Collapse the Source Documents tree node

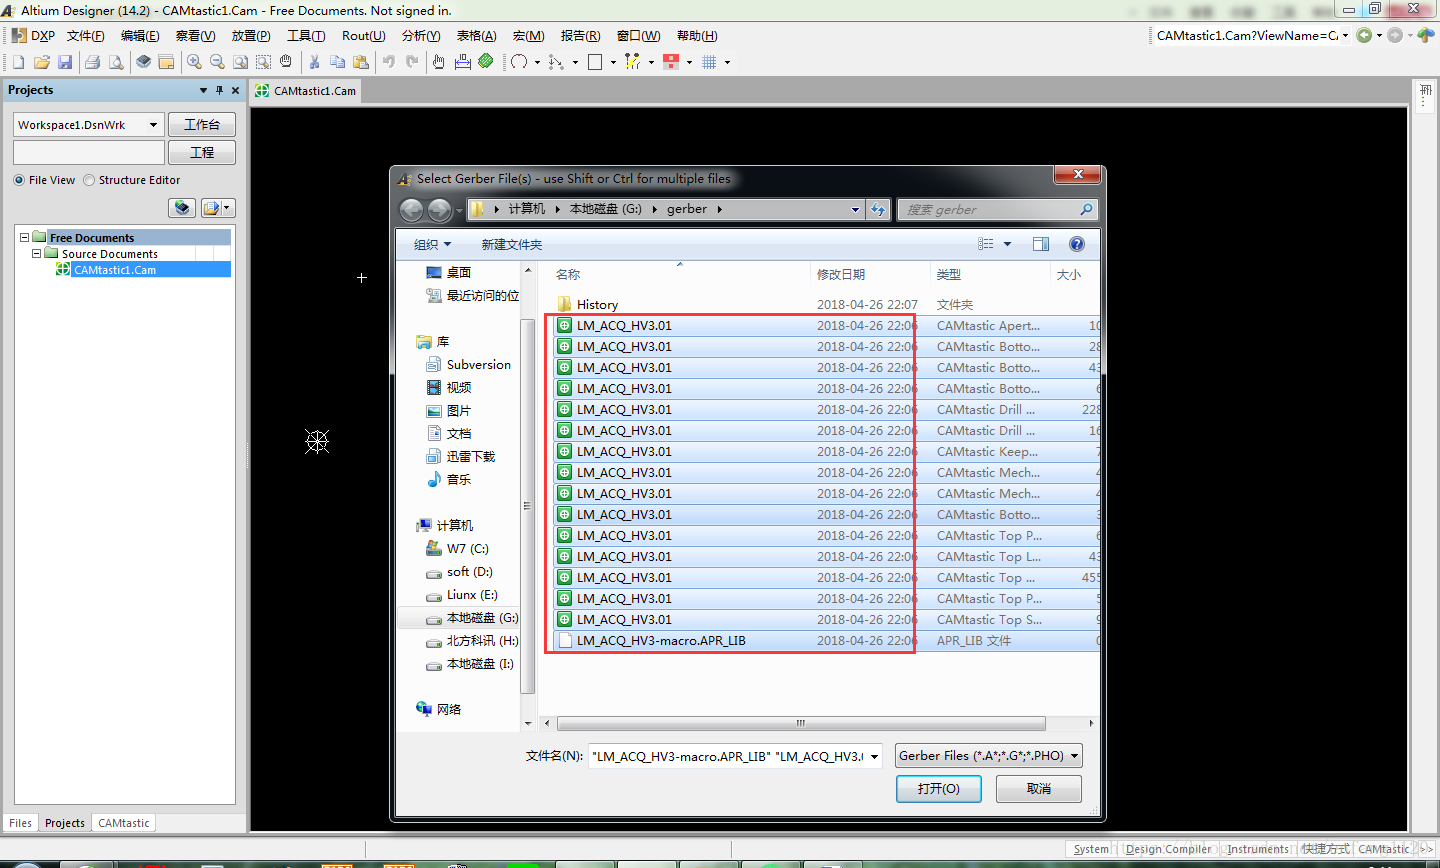click(x=37, y=253)
